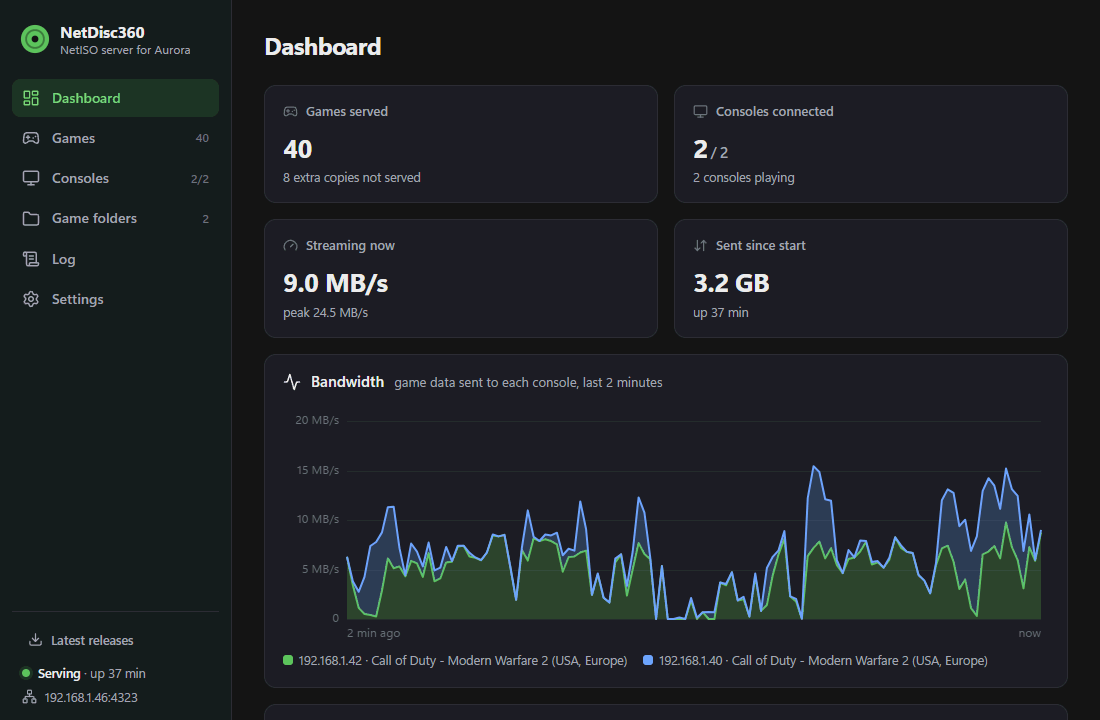The image size is (1100, 720).
Task: Click the Sent since start card
Action: coord(871,279)
